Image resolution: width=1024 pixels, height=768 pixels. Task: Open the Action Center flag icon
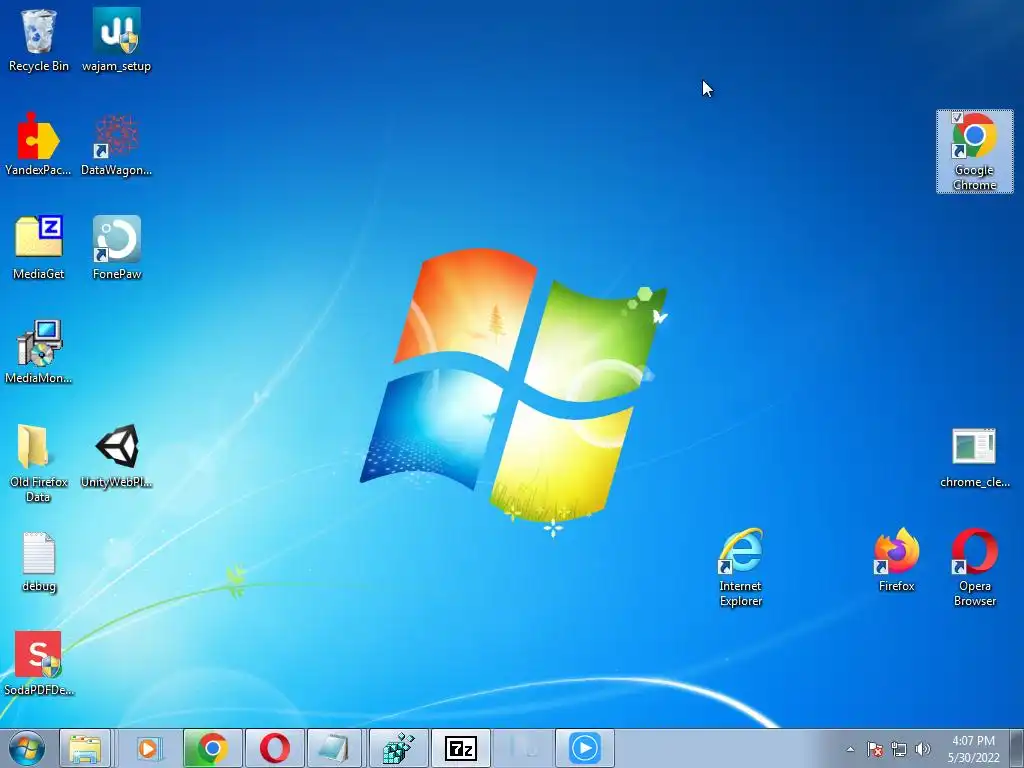click(x=875, y=749)
